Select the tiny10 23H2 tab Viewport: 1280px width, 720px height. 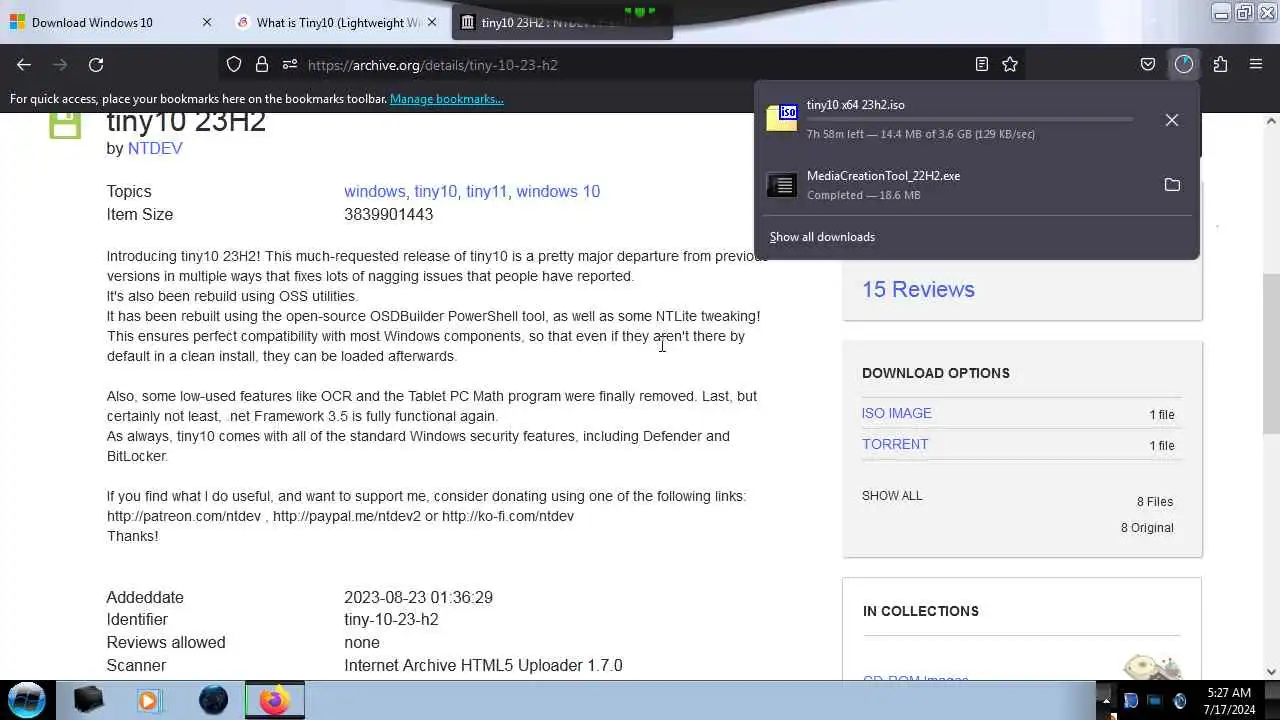tap(562, 22)
